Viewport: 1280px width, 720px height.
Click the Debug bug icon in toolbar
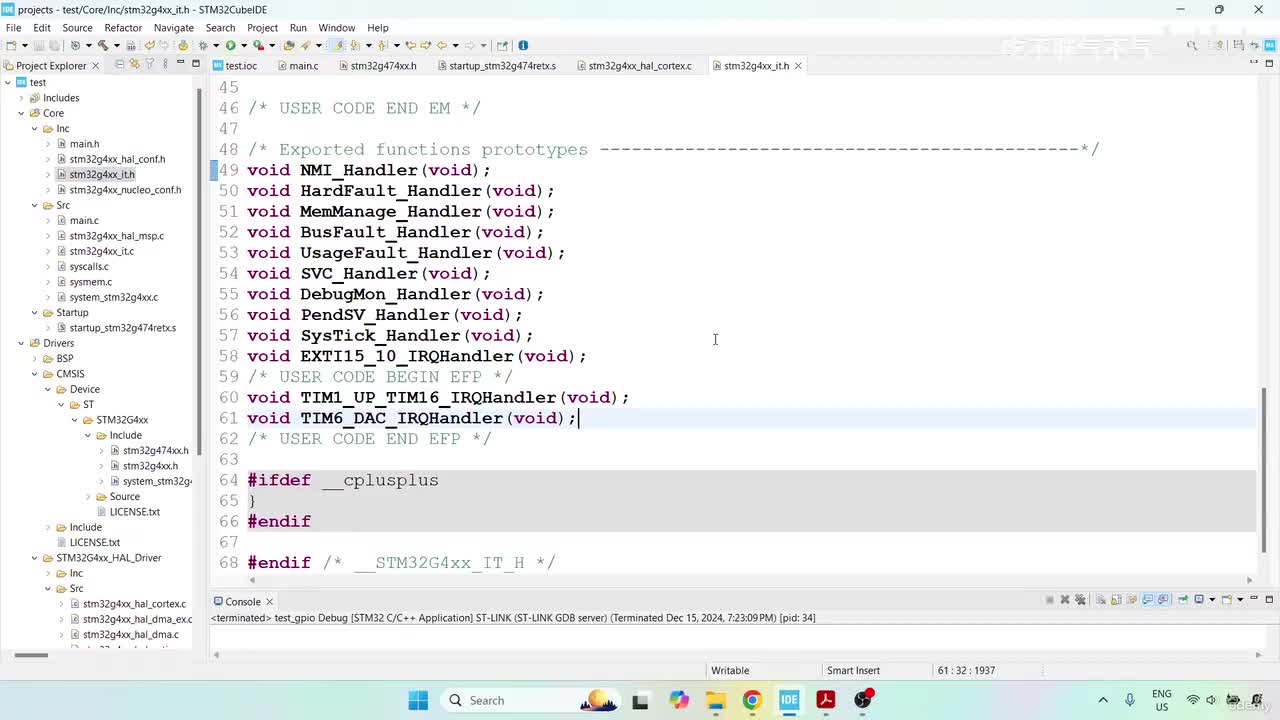coord(203,45)
